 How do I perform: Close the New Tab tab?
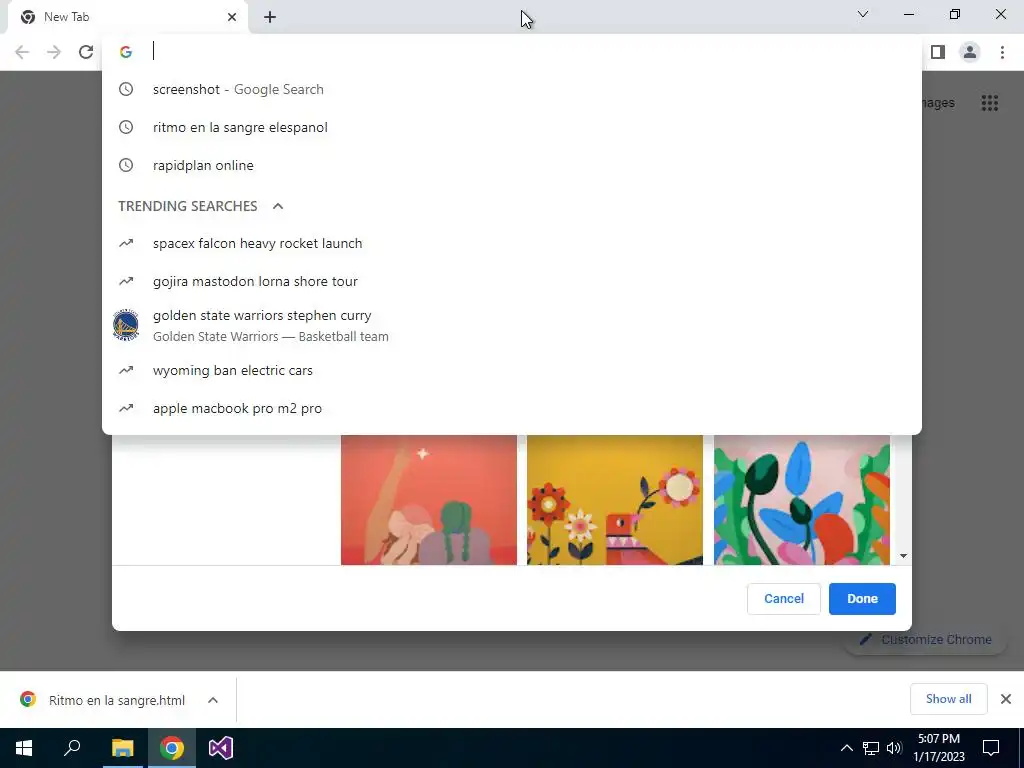click(232, 17)
